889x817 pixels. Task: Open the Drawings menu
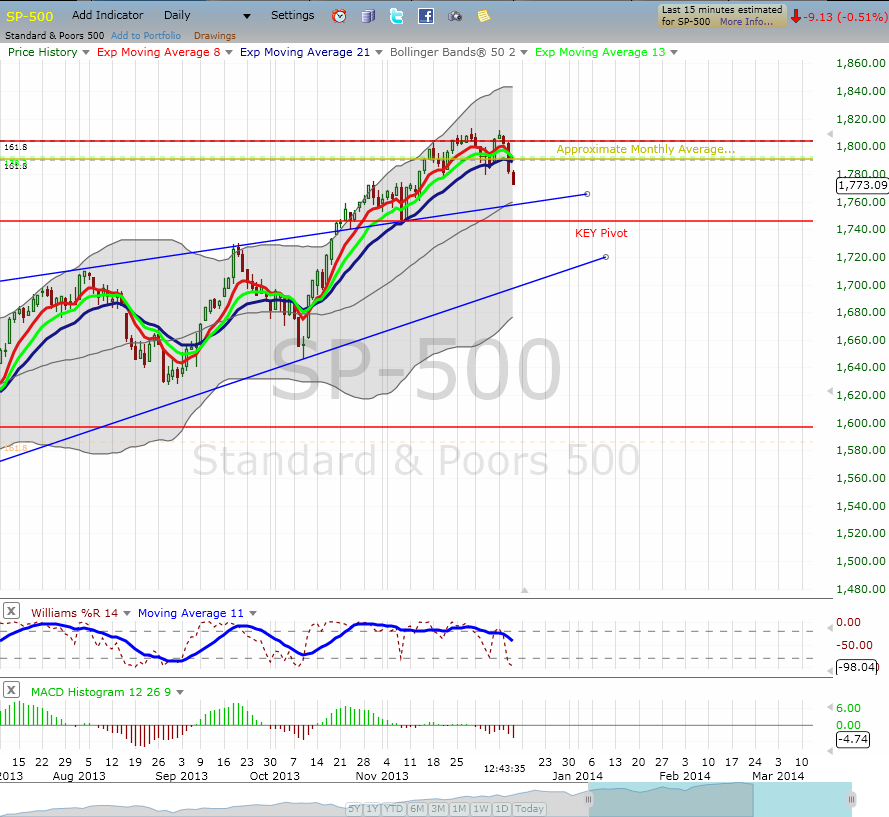215,36
